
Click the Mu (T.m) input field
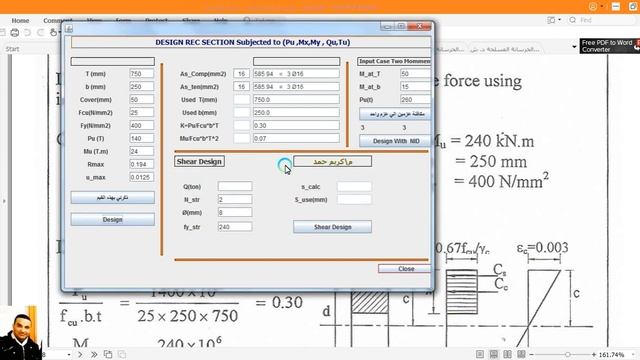pos(142,151)
